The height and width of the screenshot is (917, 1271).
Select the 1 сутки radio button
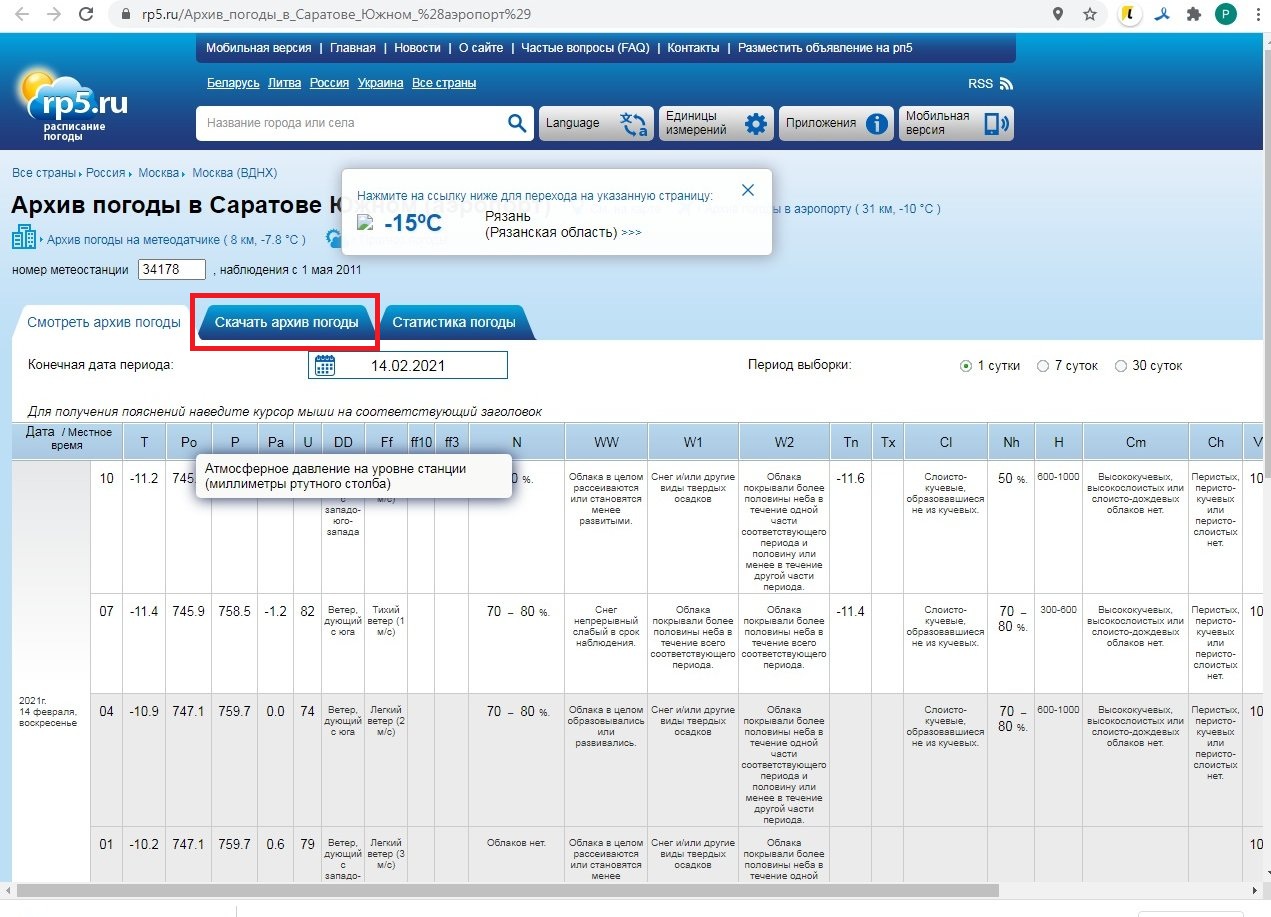point(966,366)
